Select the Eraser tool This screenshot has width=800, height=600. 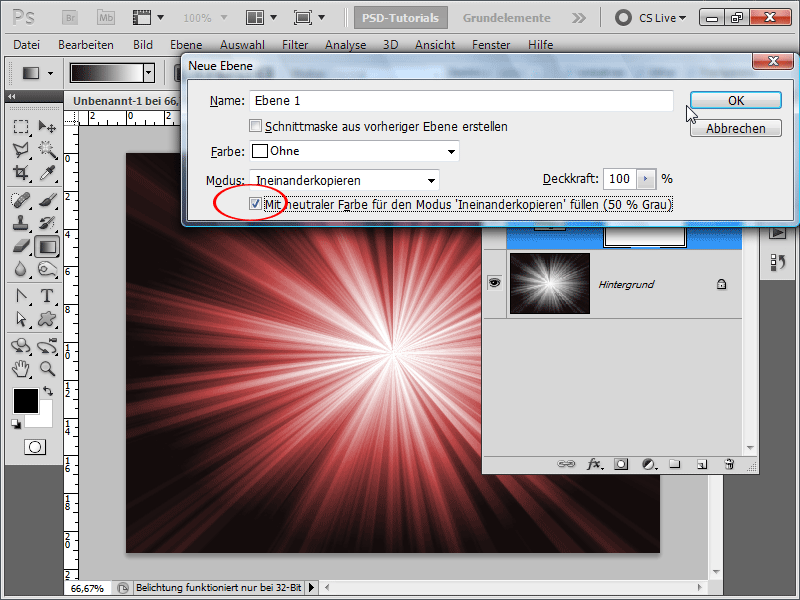21,246
